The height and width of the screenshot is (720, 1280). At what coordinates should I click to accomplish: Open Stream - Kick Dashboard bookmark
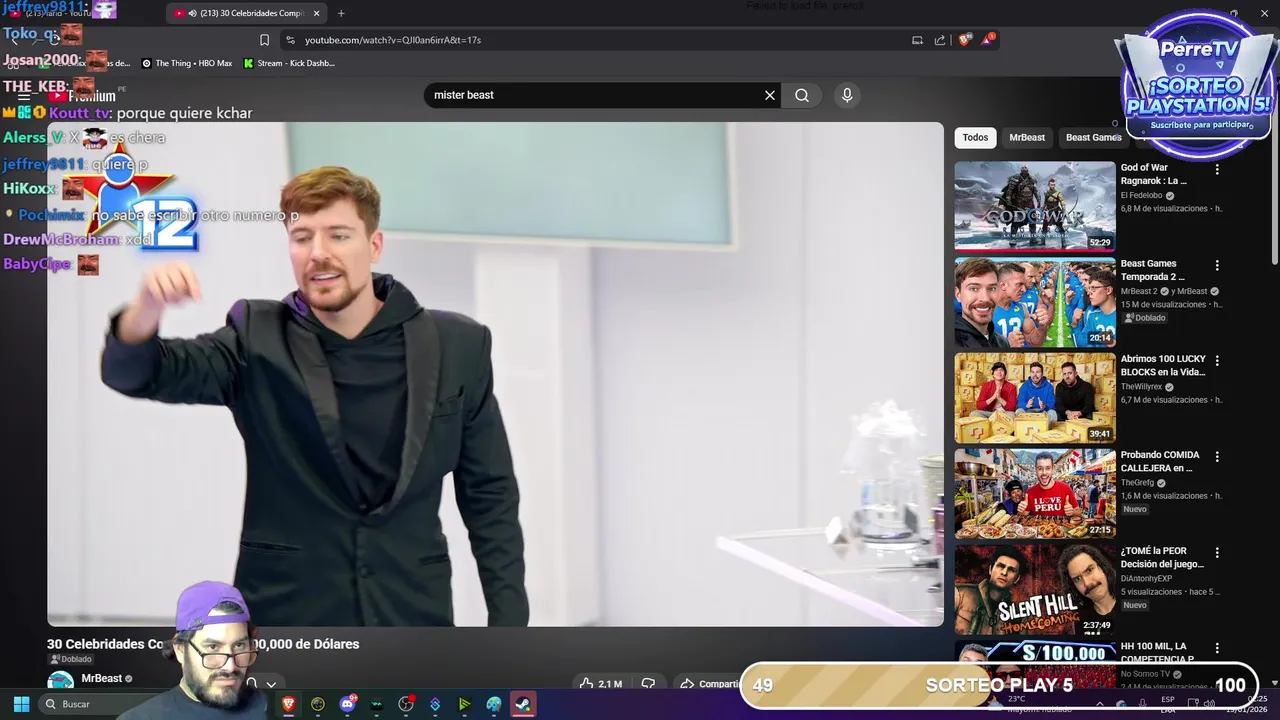289,63
